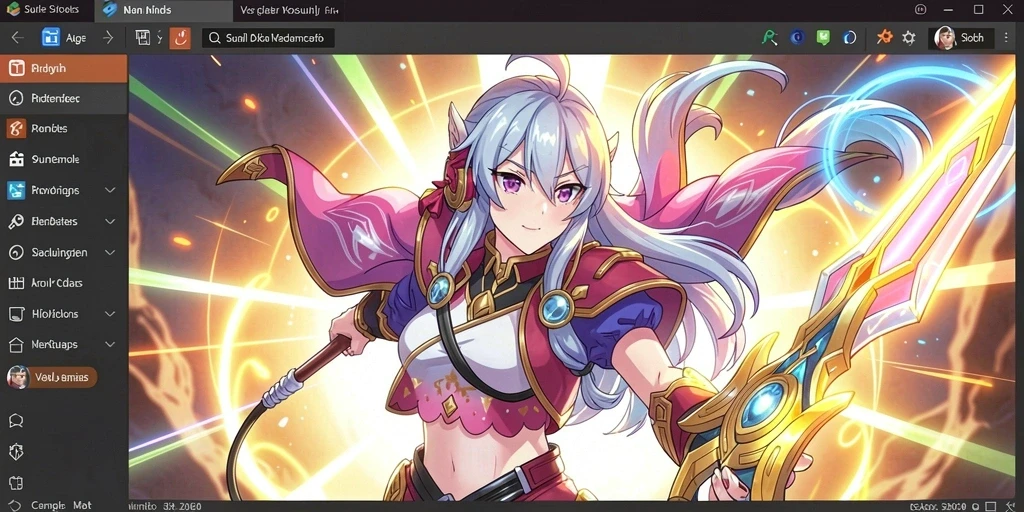Open settings with the white gear icon

click(908, 38)
